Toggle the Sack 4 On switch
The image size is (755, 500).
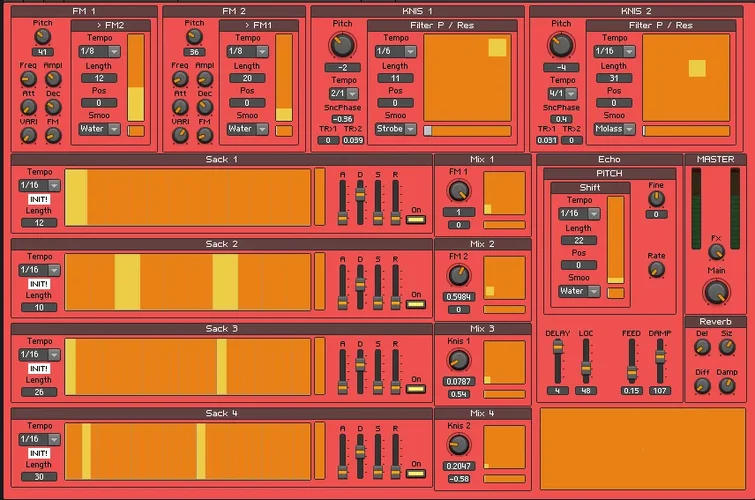pyautogui.click(x=416, y=474)
